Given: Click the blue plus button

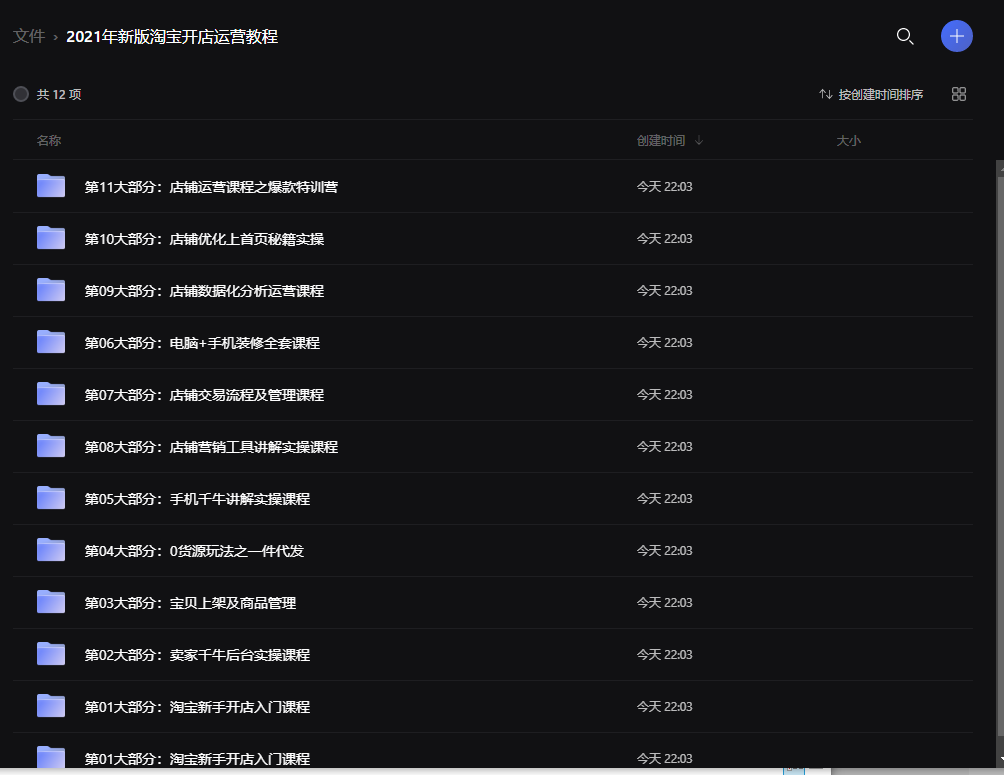Looking at the screenshot, I should pos(956,36).
